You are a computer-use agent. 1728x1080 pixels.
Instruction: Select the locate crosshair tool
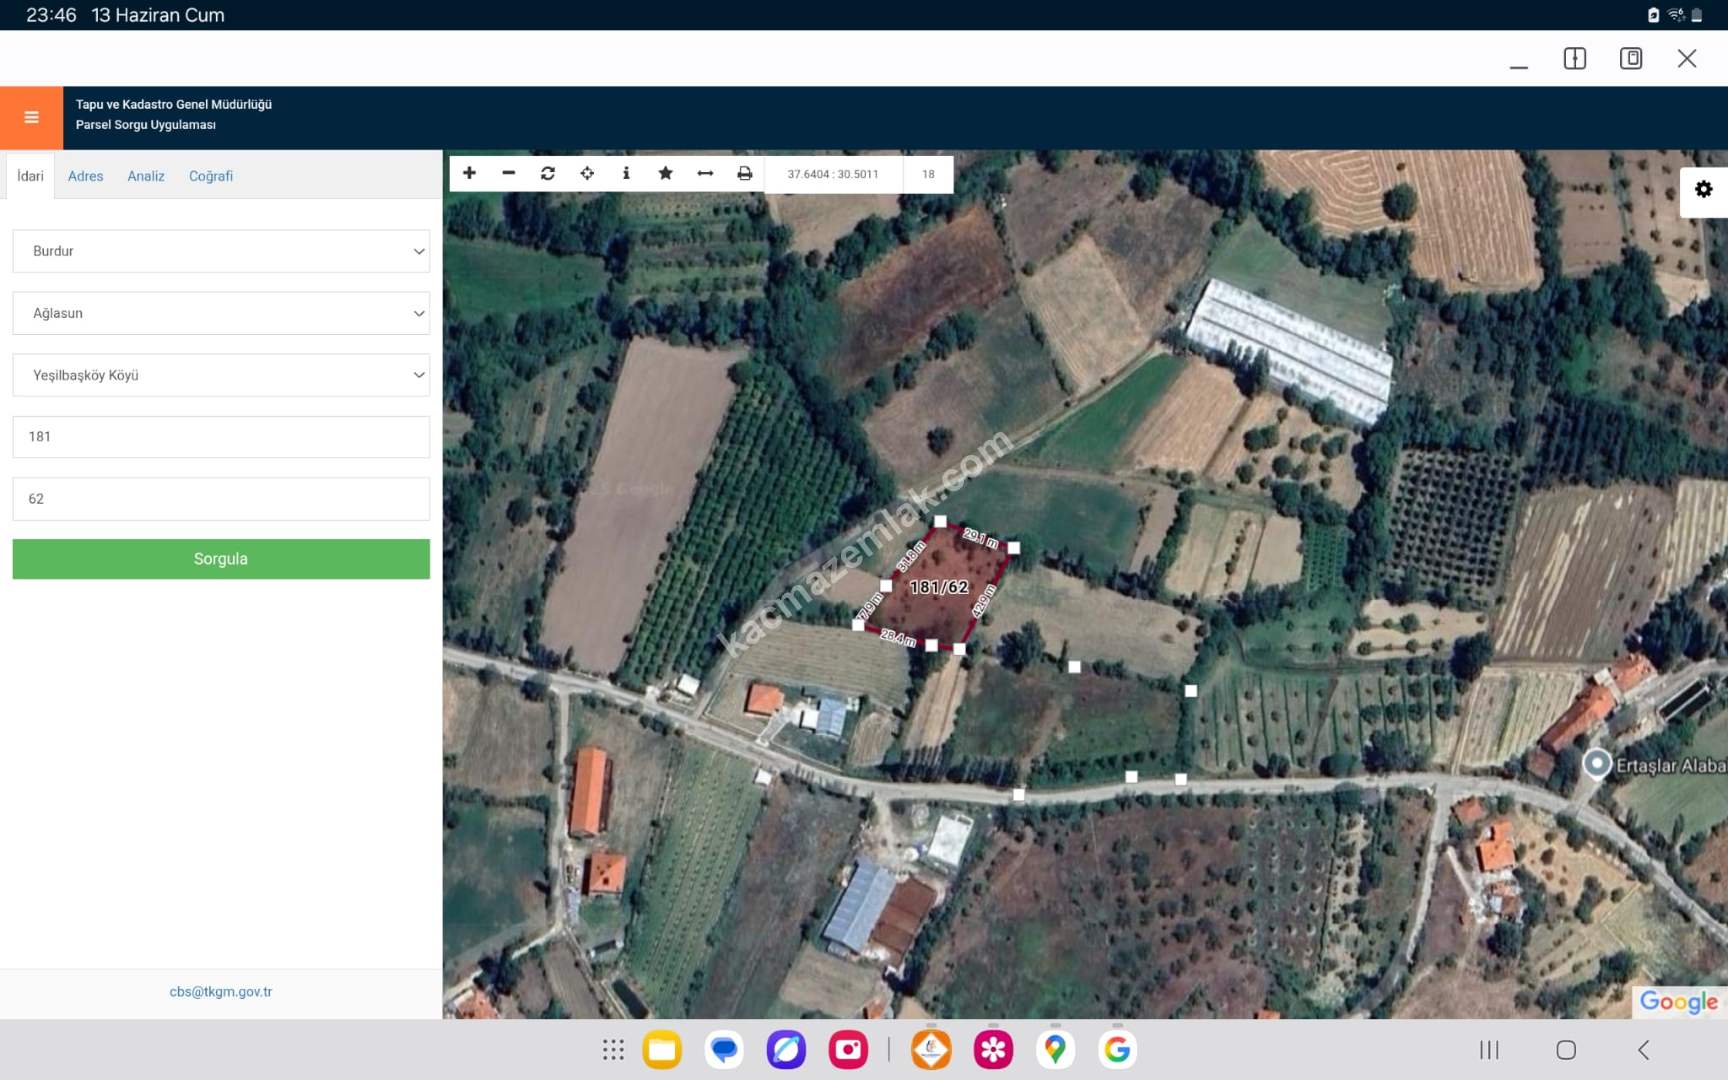587,173
